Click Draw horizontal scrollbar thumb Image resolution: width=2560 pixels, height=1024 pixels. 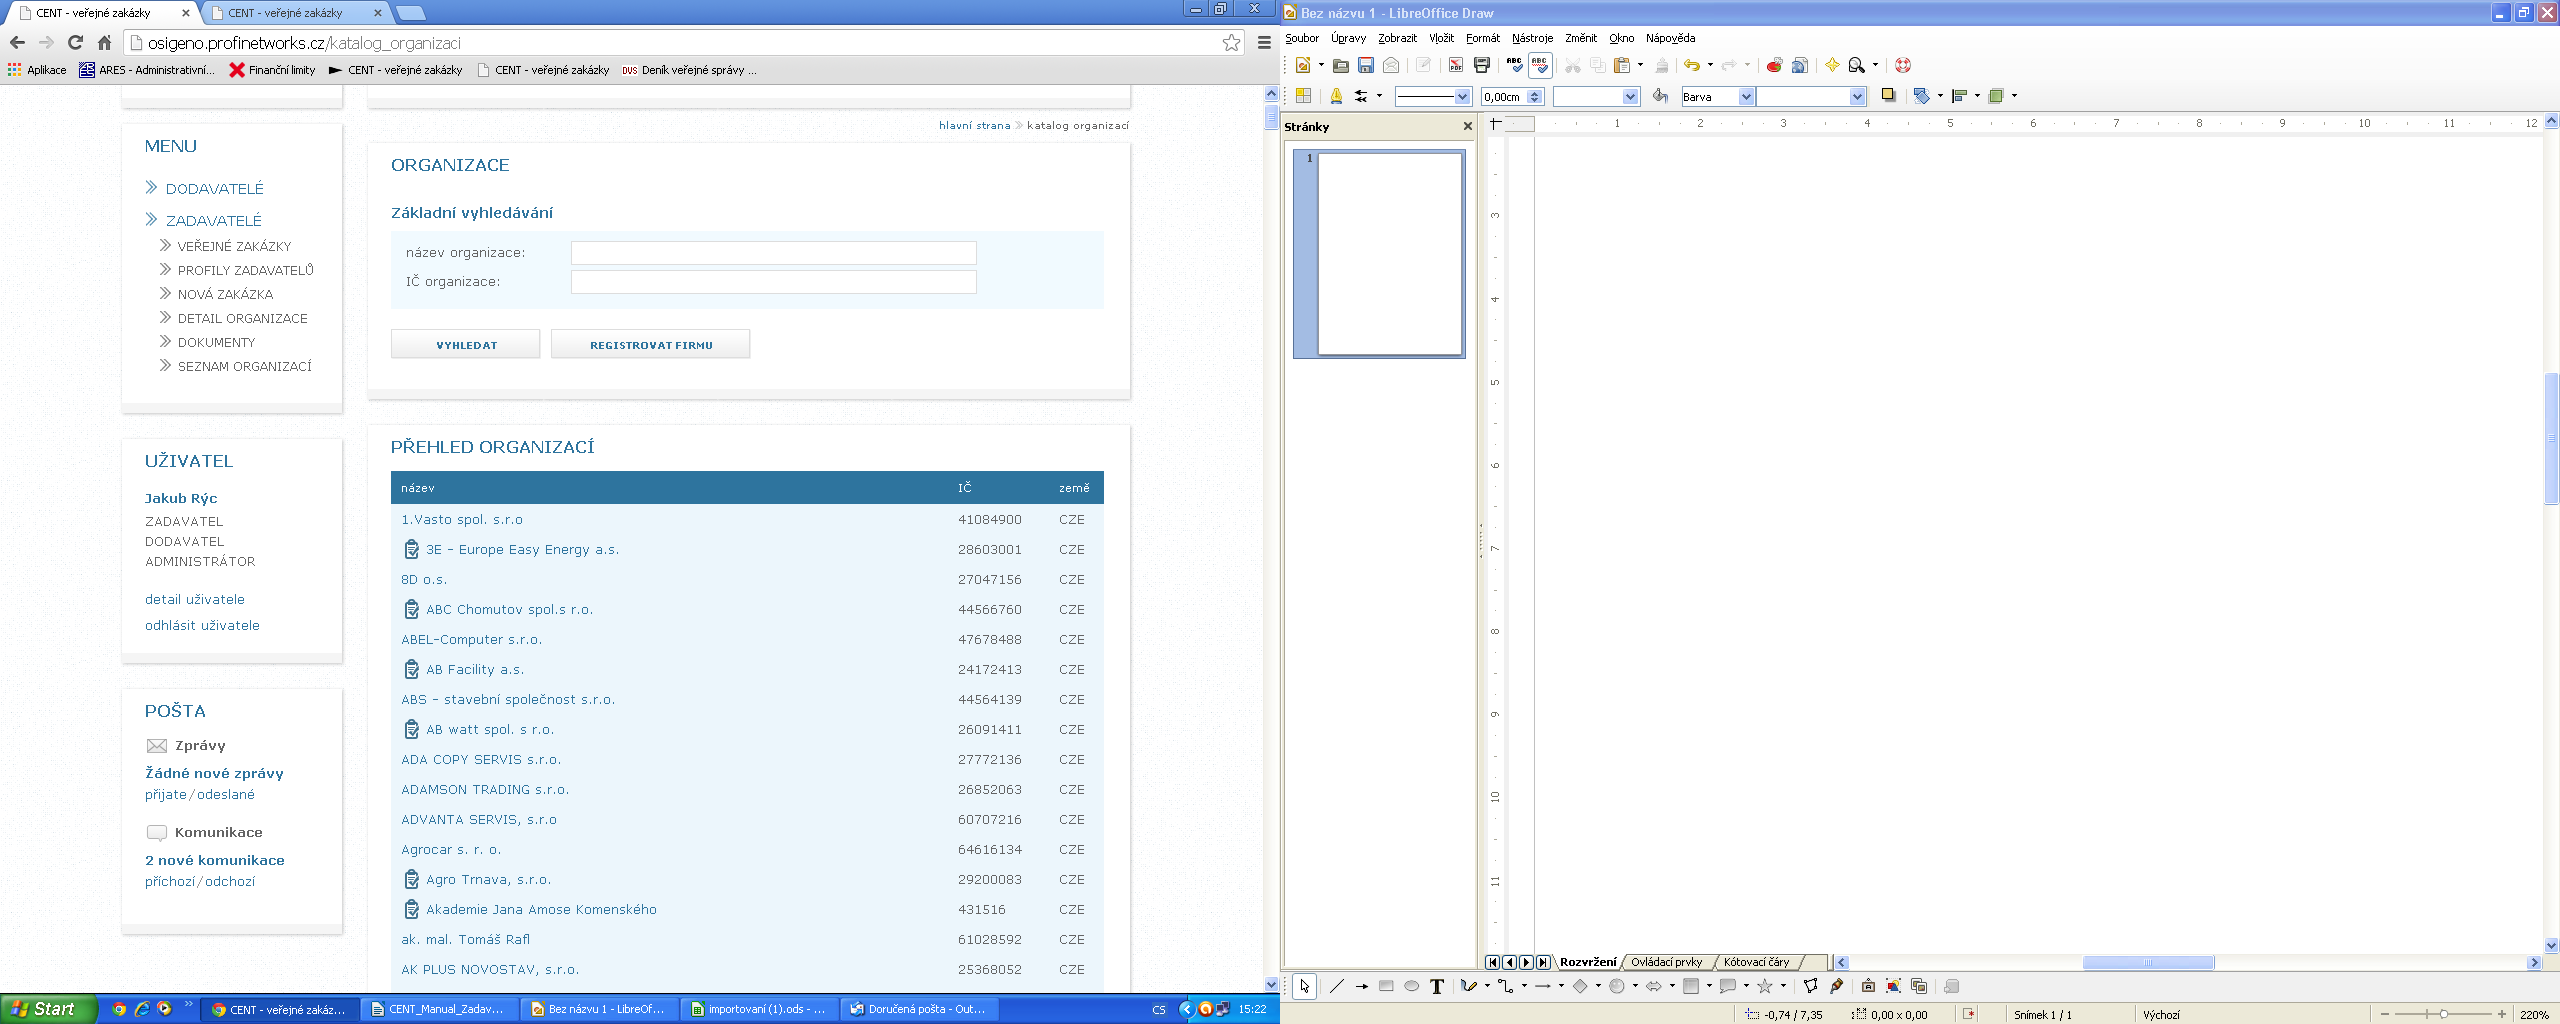(x=2148, y=962)
